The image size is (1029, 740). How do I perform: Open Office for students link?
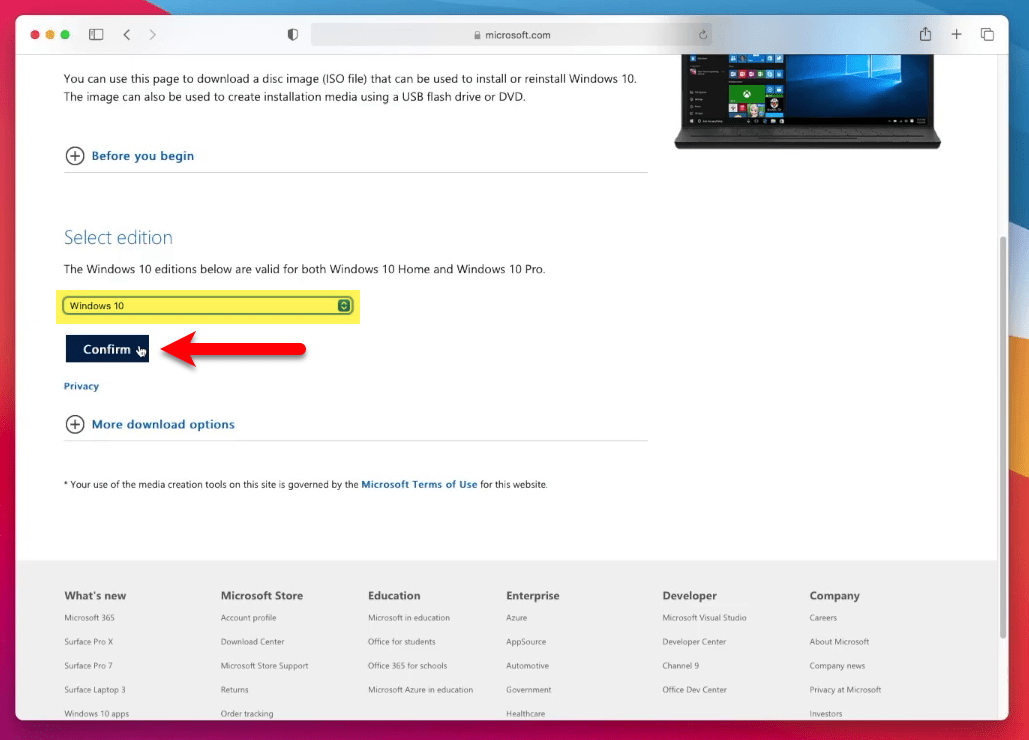tap(402, 642)
